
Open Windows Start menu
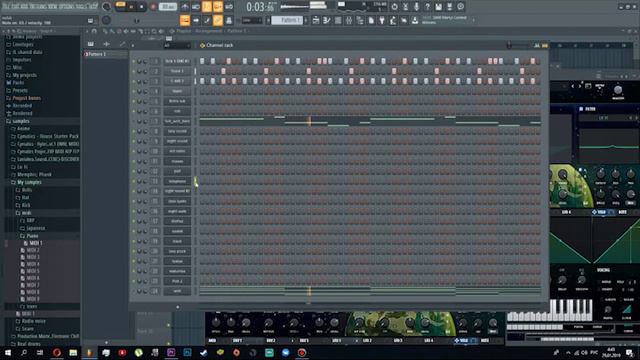(8, 353)
